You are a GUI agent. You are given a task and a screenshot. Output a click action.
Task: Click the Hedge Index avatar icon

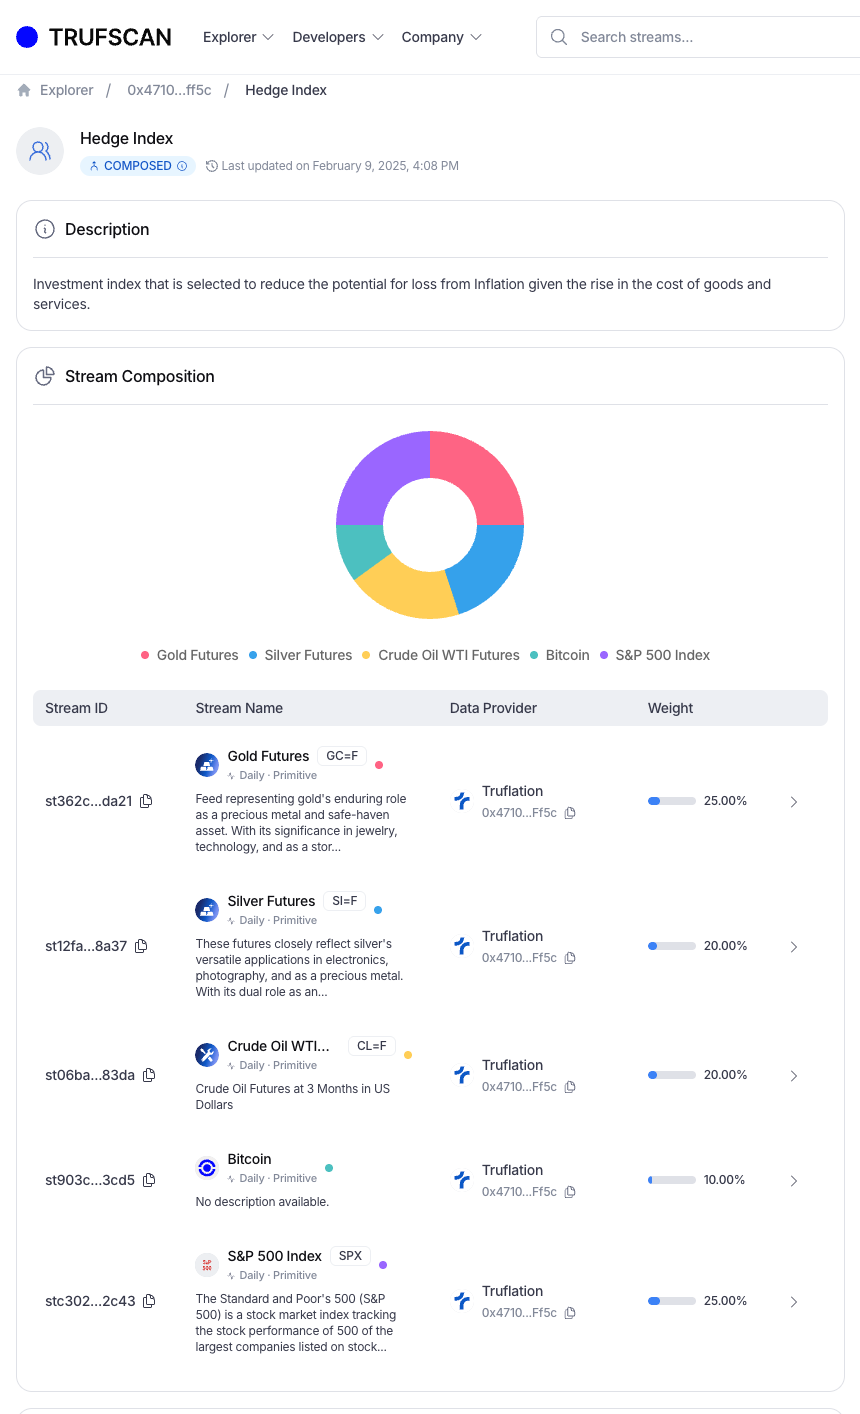(x=40, y=151)
